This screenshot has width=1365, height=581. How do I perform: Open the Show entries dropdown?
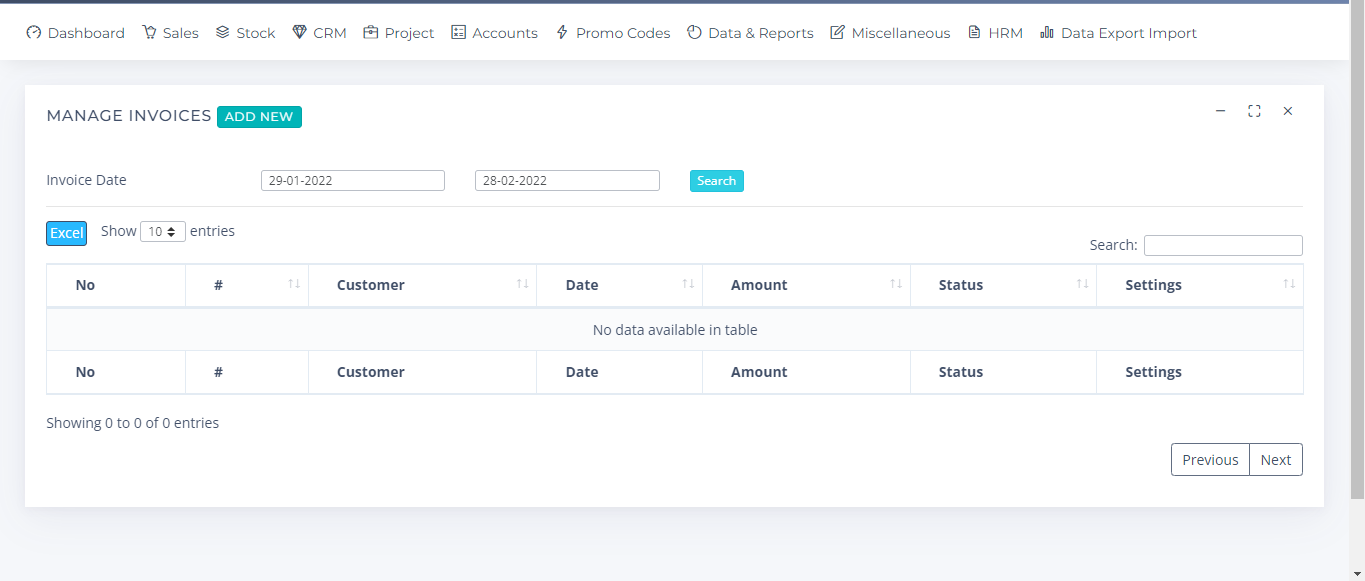[x=162, y=231]
